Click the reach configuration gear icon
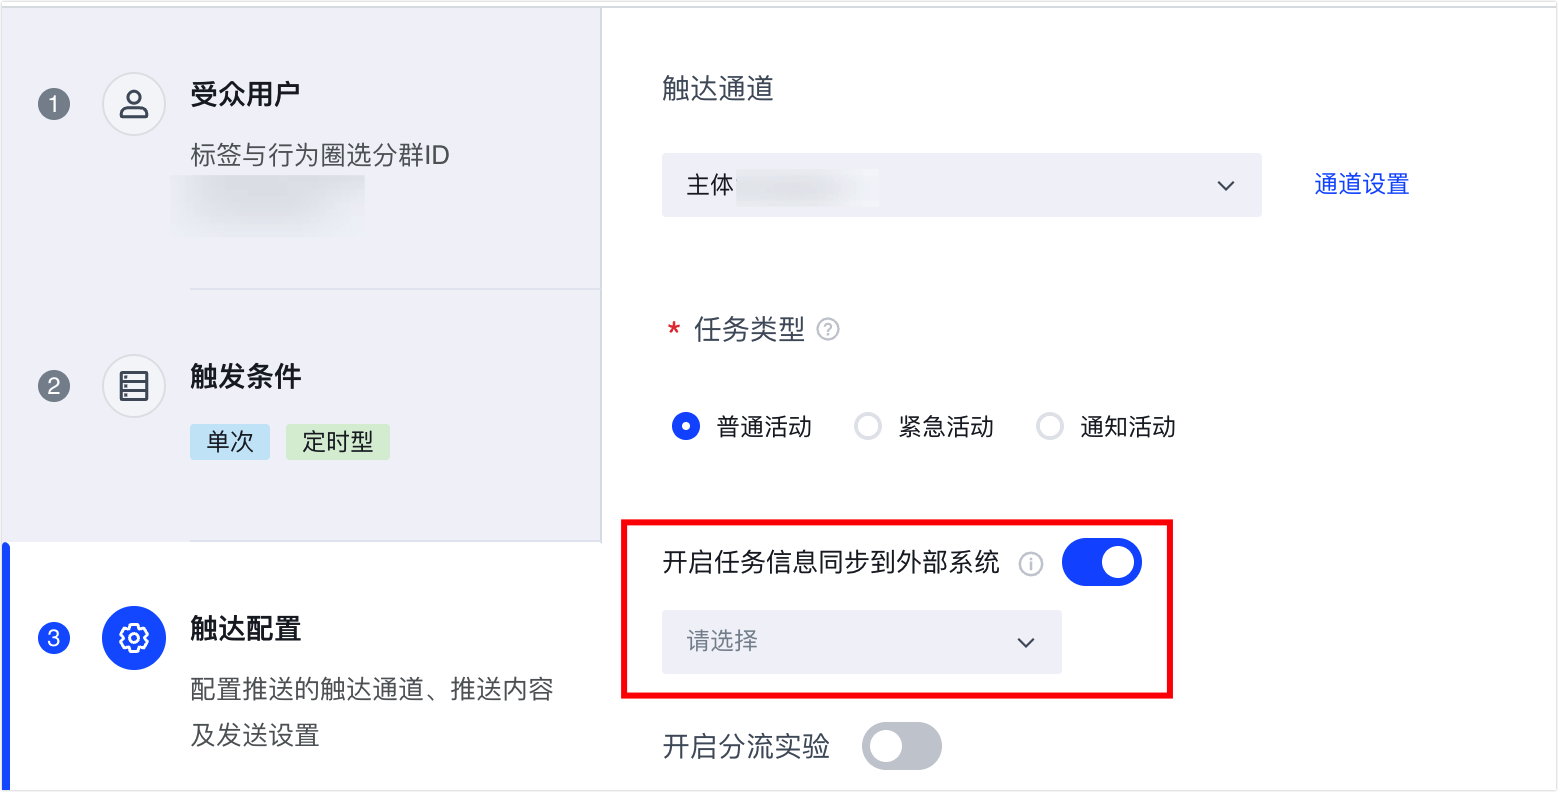 click(134, 638)
